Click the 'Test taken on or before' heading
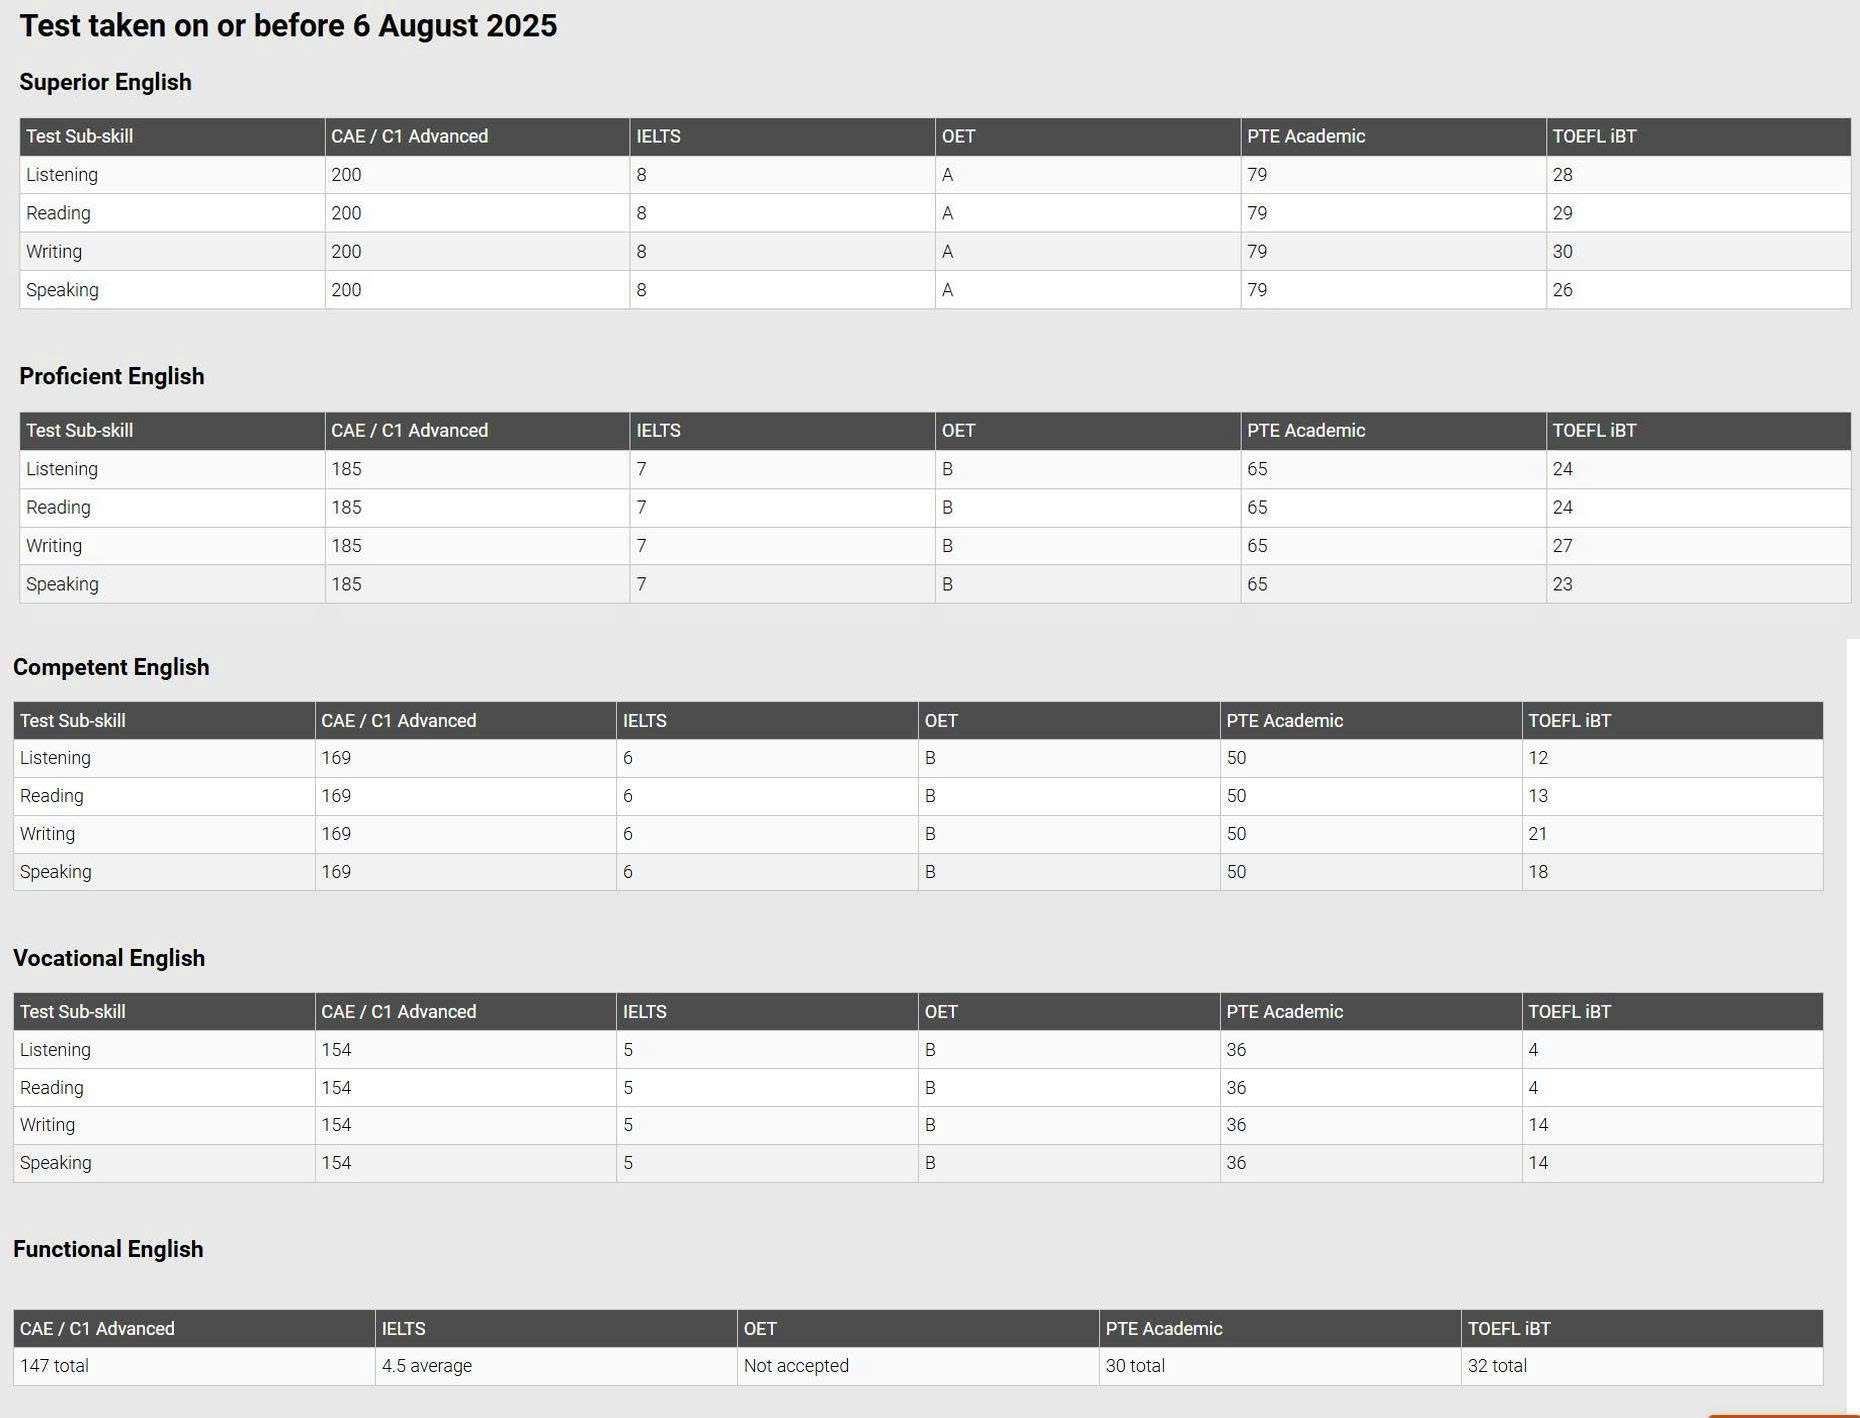Screen dimensions: 1860x1418 [288, 26]
